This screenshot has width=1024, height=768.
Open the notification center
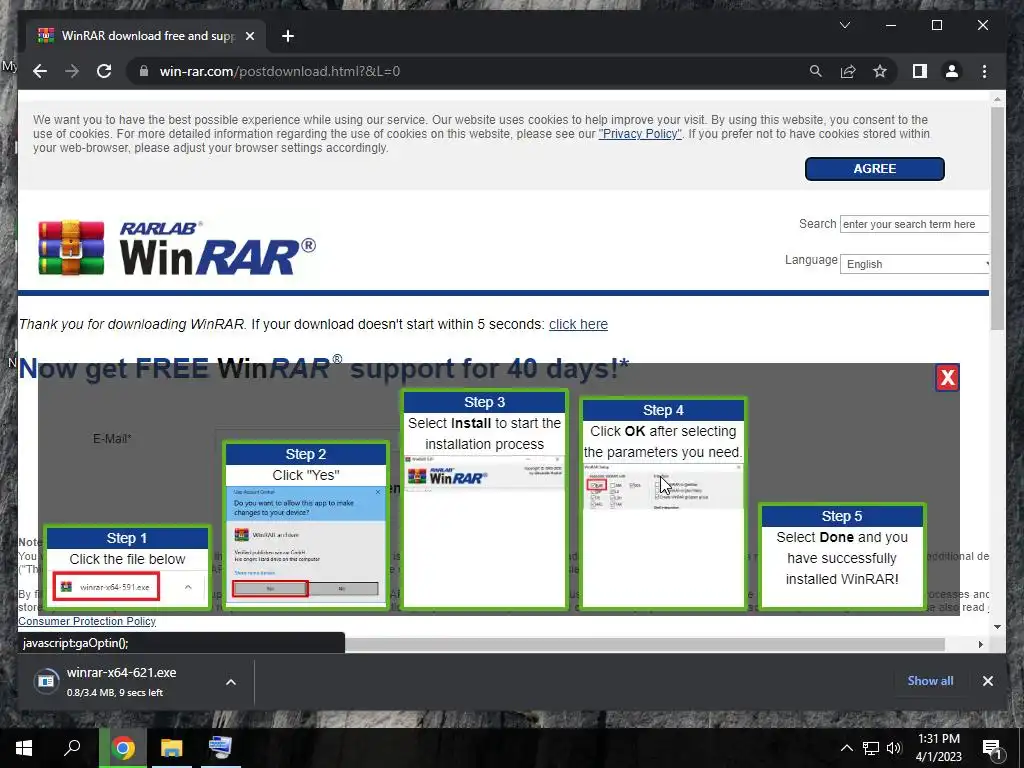[992, 748]
